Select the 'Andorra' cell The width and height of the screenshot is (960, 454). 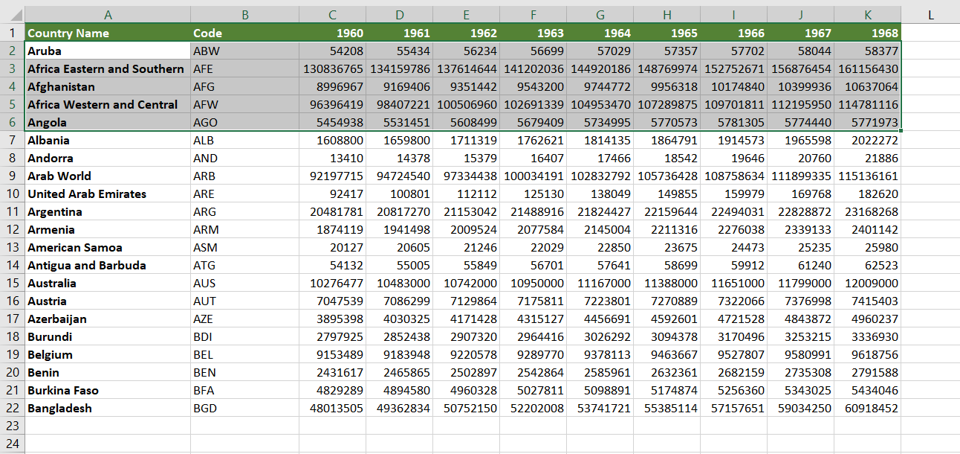[108, 158]
